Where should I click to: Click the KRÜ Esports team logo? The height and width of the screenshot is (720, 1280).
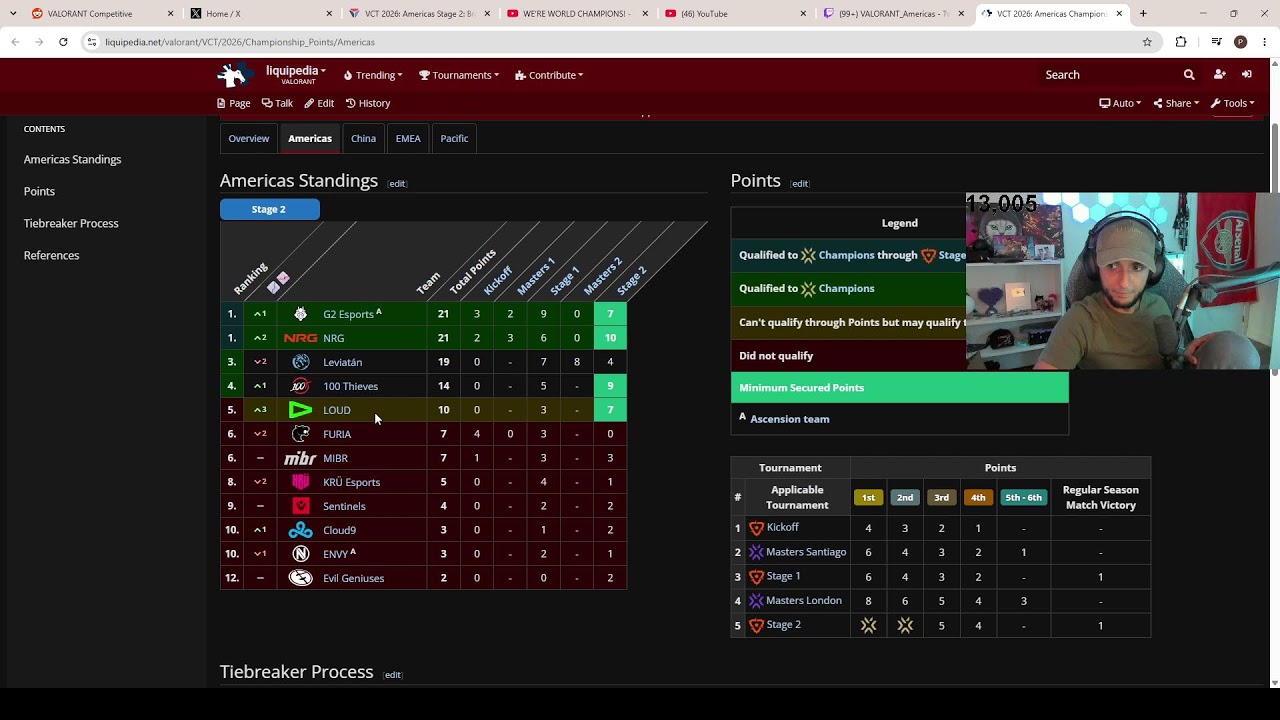click(300, 482)
